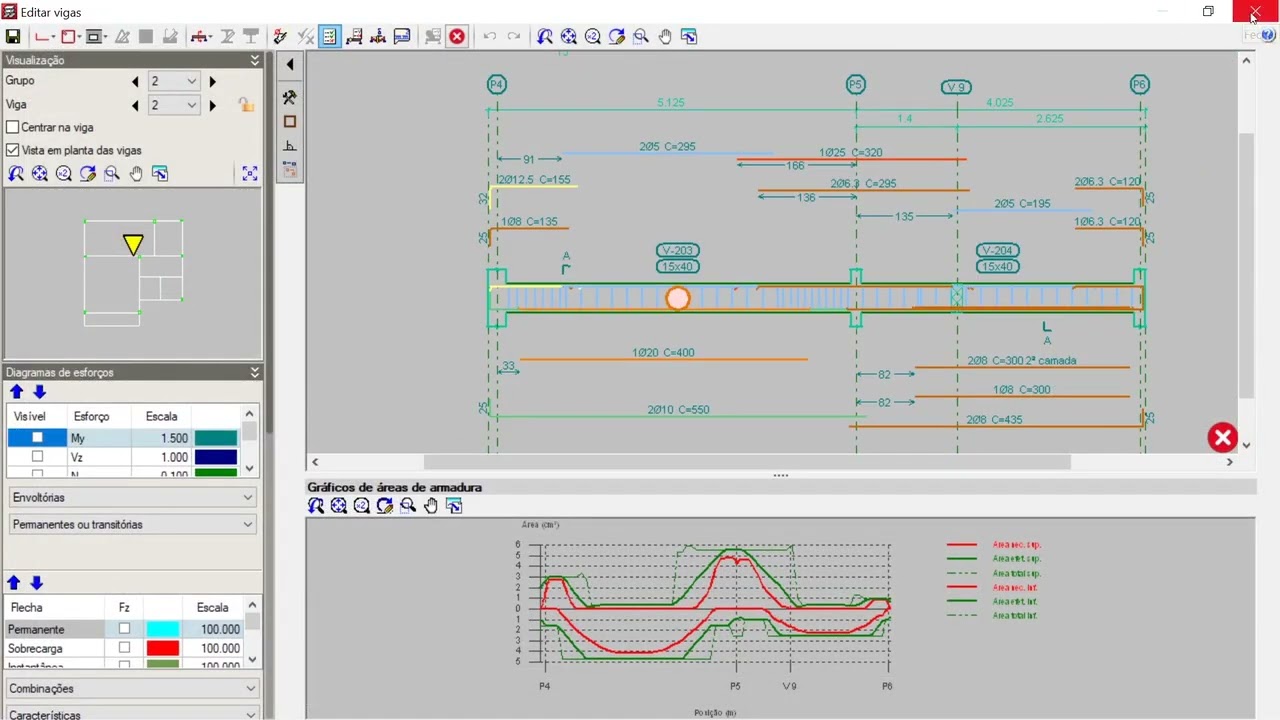Open the Envoltórias dropdown

coord(132,497)
